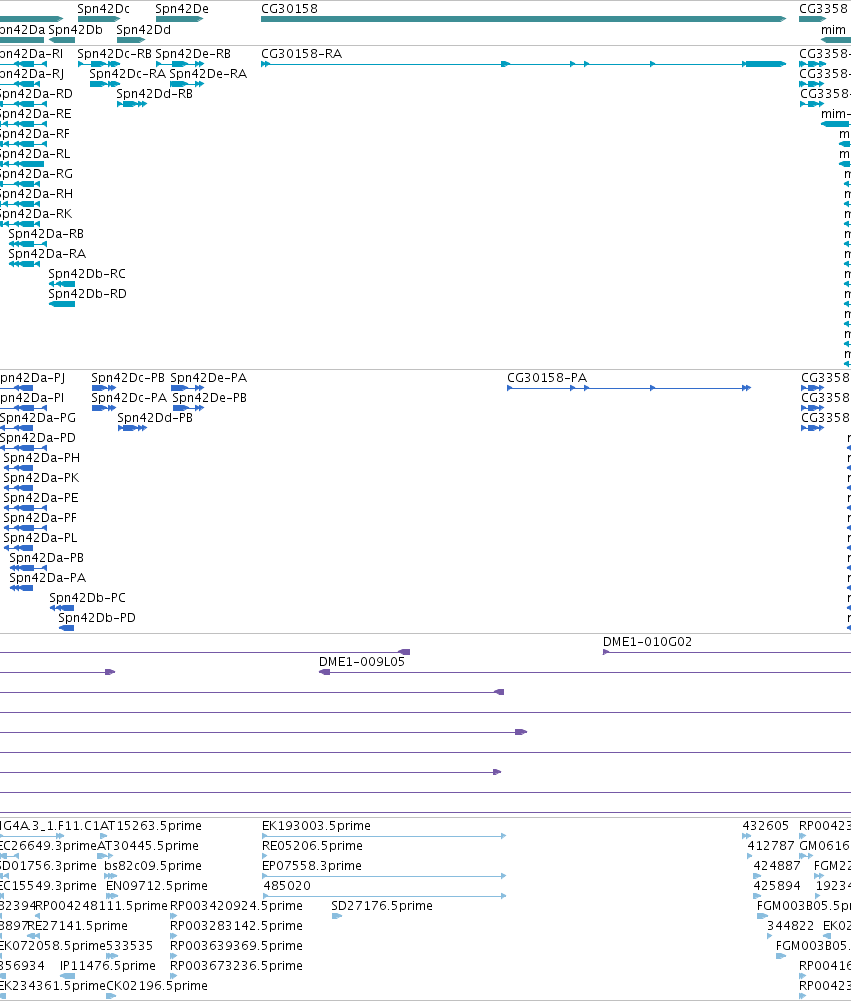Select the Spn42De-PB protein label
The width and height of the screenshot is (851, 1001).
click(x=209, y=398)
